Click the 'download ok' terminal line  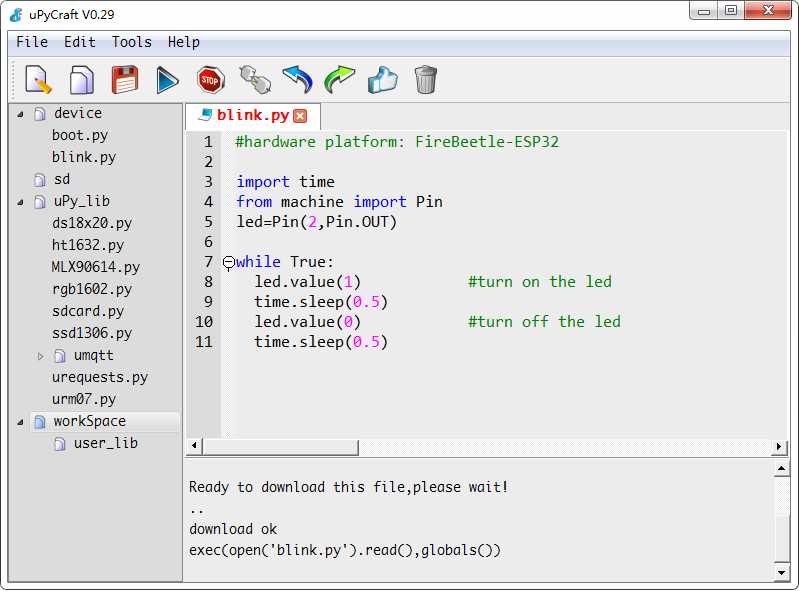(233, 529)
